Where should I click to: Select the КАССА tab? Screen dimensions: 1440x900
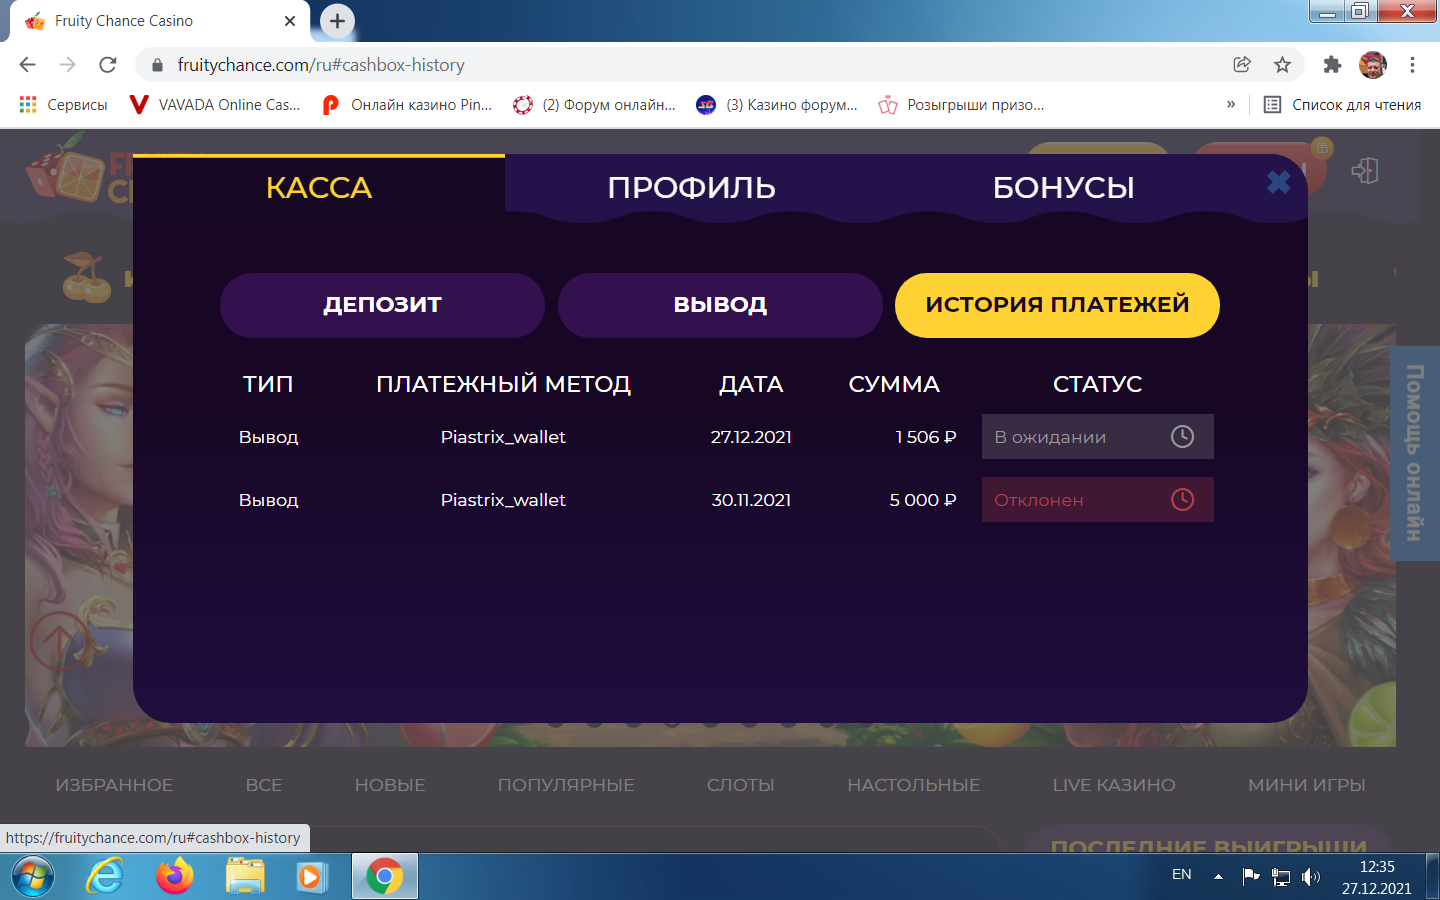click(319, 187)
